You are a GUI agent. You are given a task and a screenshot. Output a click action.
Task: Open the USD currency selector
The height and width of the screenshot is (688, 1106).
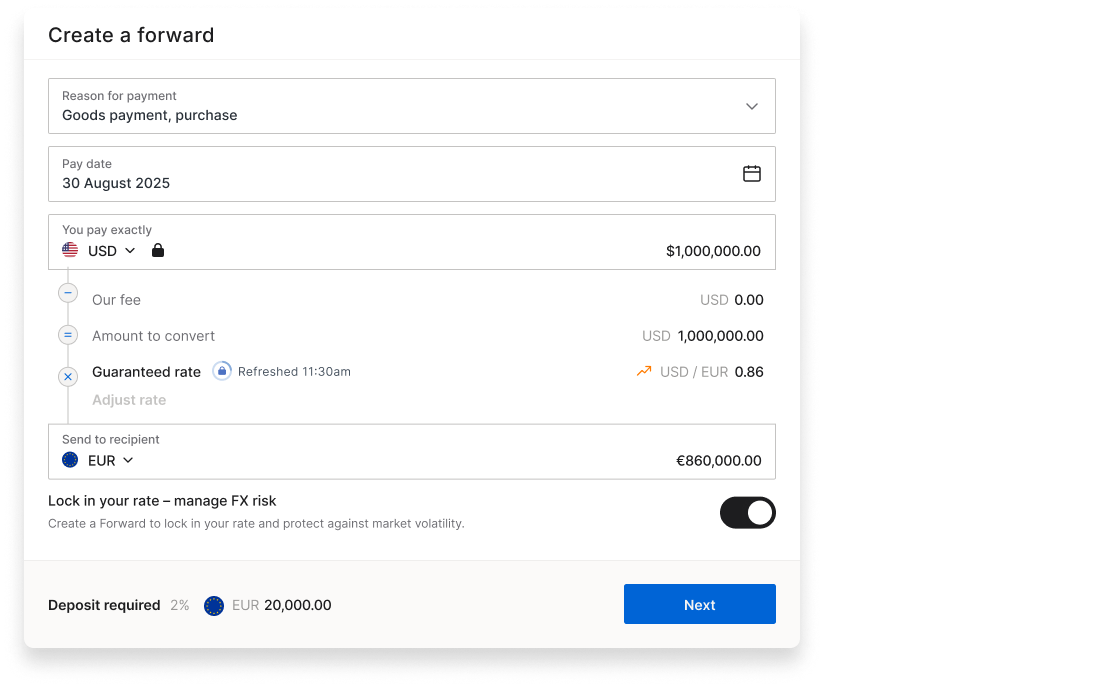(111, 251)
